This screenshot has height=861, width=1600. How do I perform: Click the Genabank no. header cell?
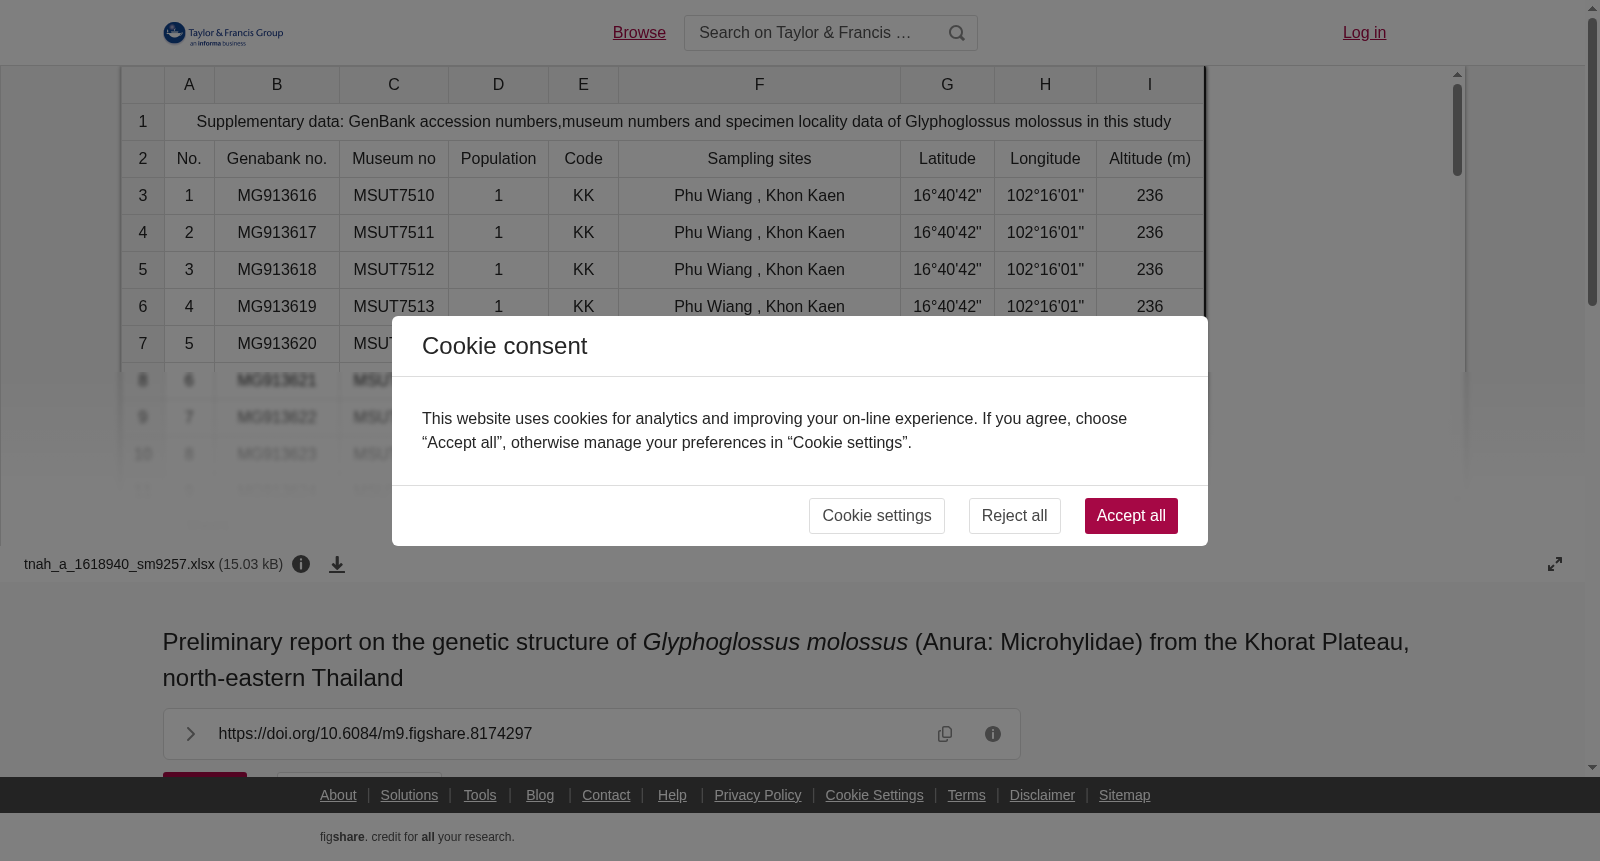277,159
